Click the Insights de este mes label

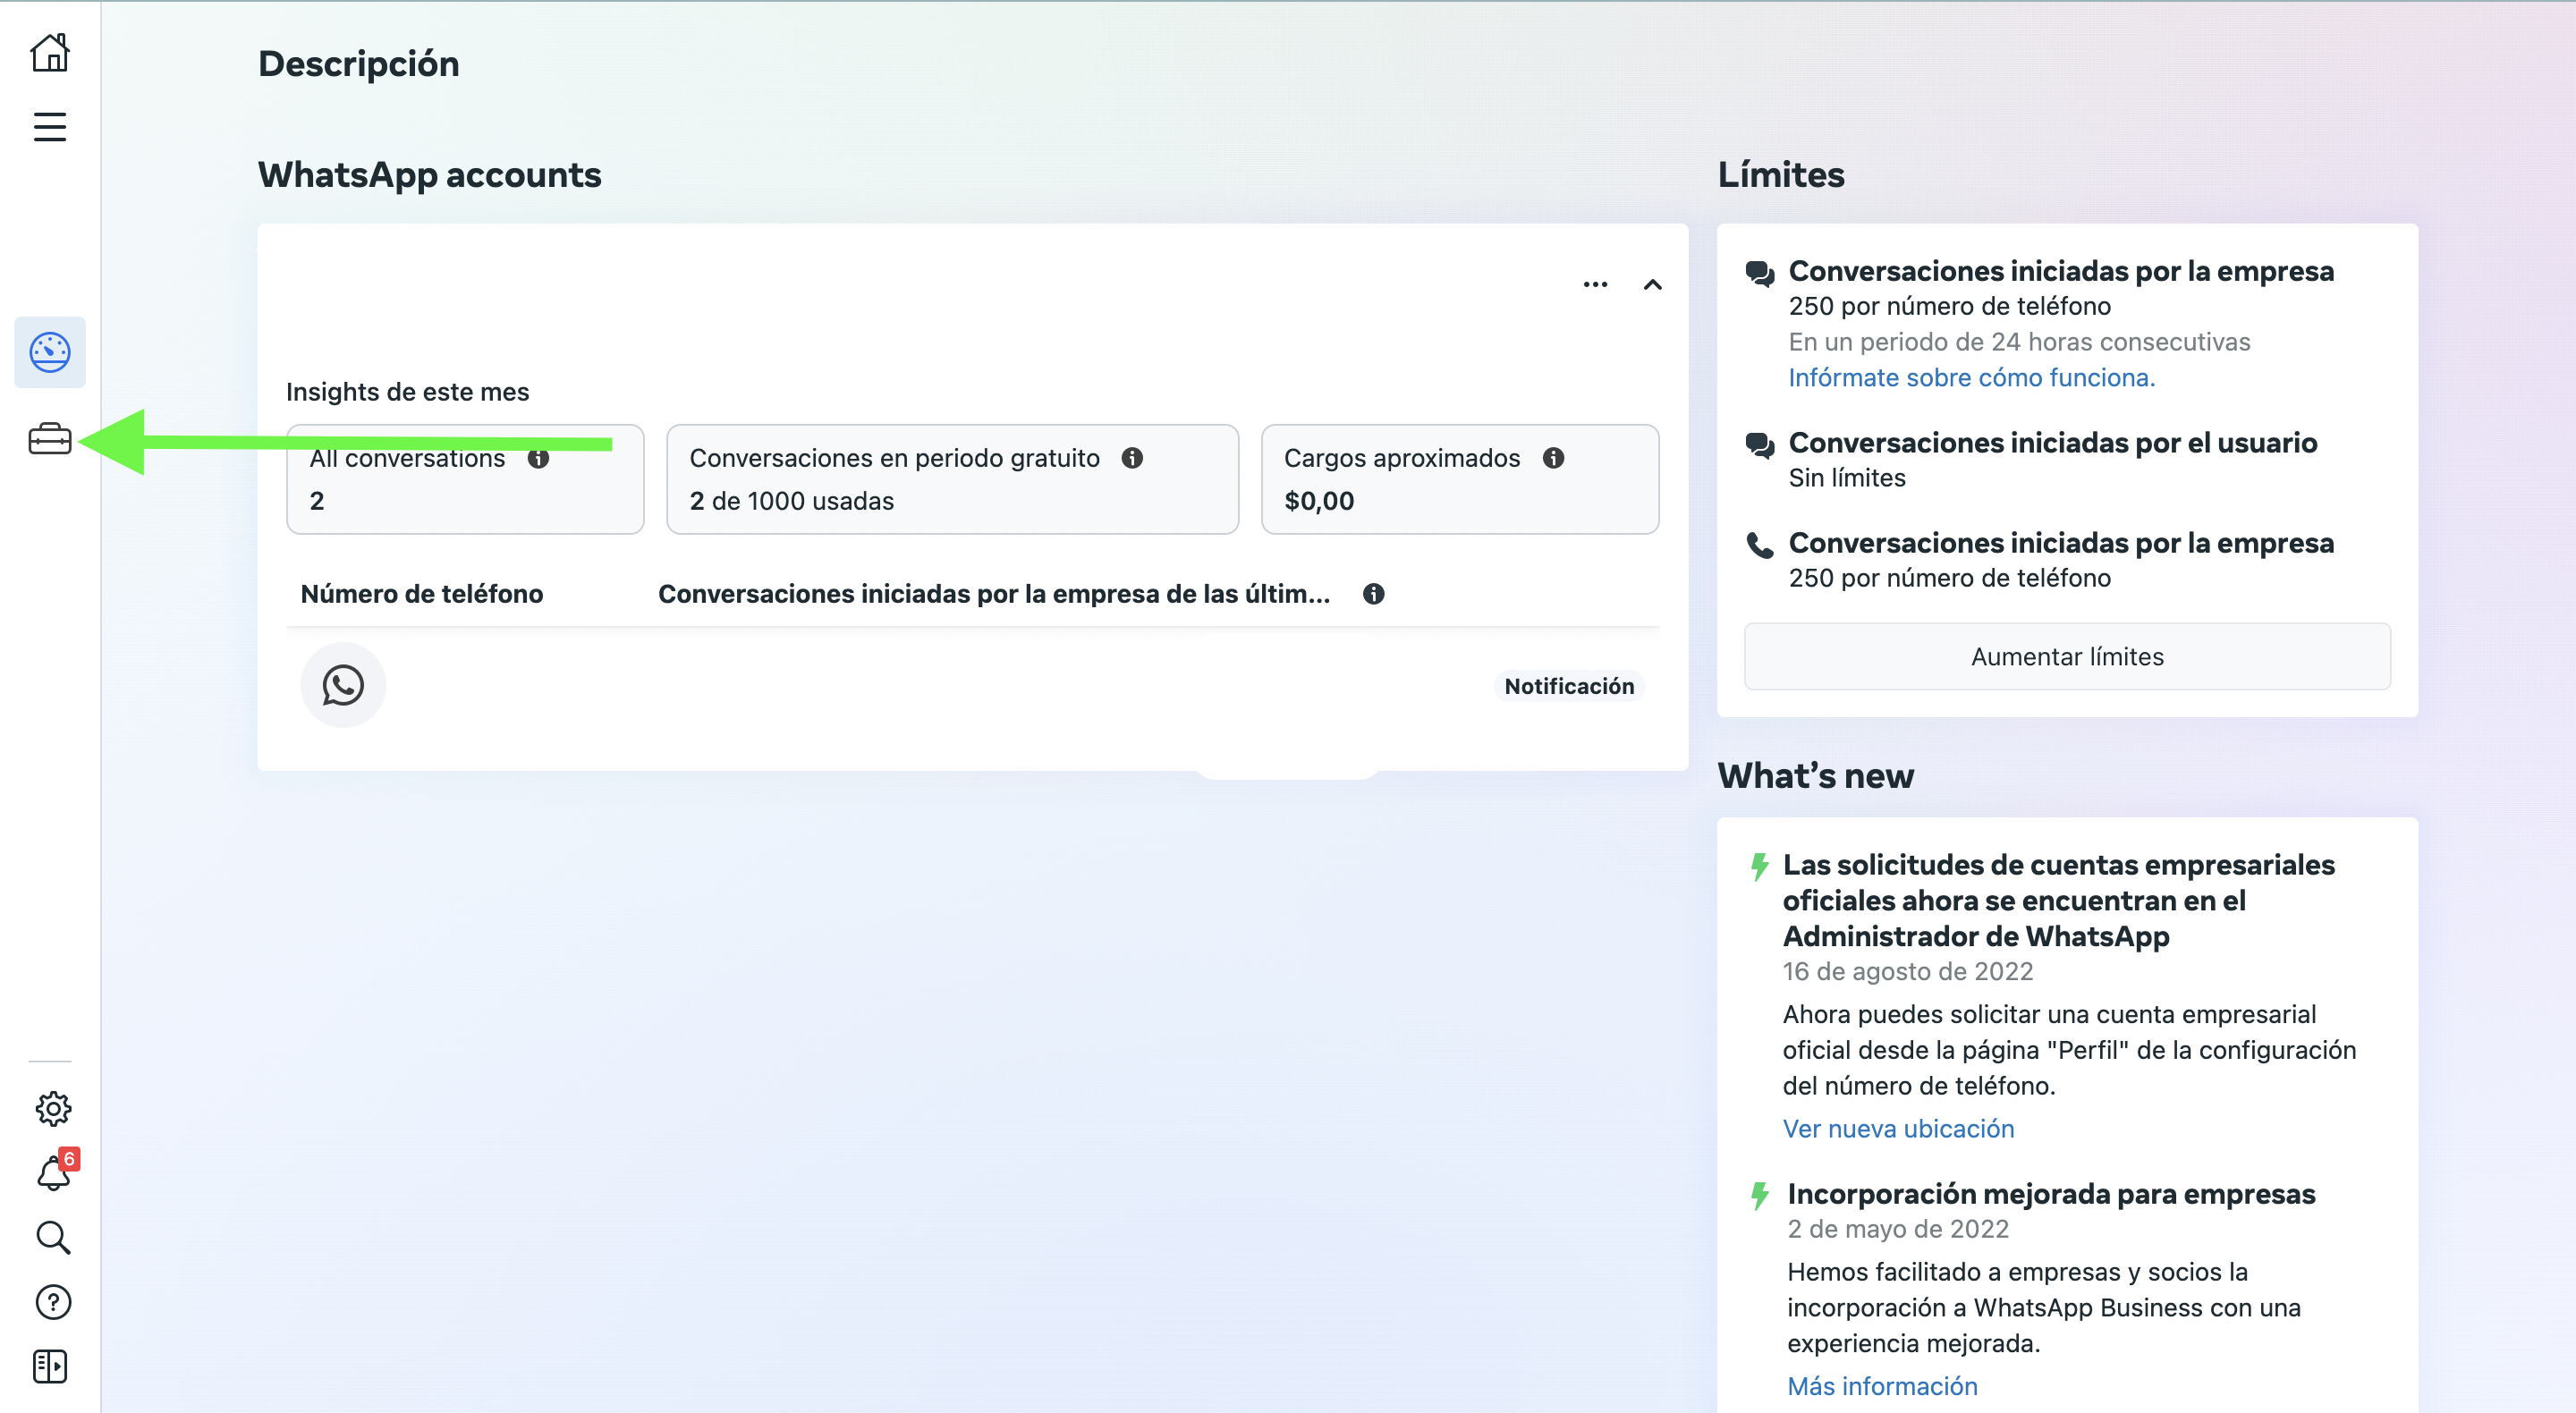pyautogui.click(x=408, y=392)
